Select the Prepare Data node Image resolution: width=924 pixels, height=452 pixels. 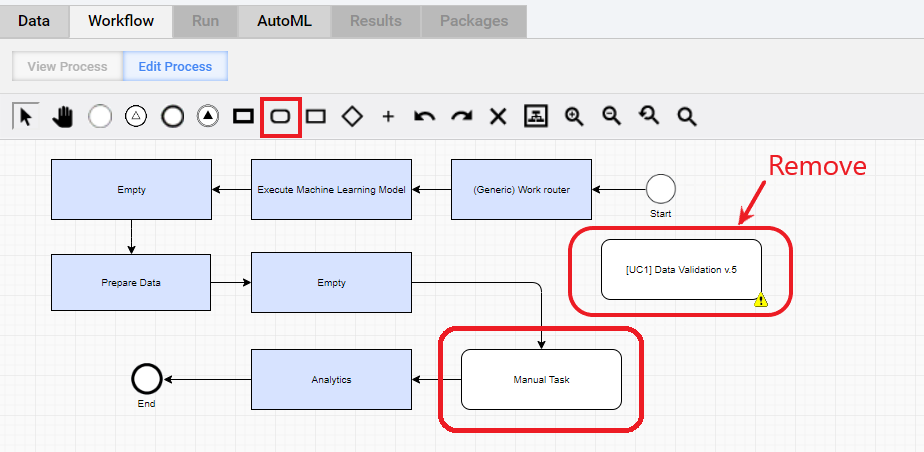coord(131,282)
